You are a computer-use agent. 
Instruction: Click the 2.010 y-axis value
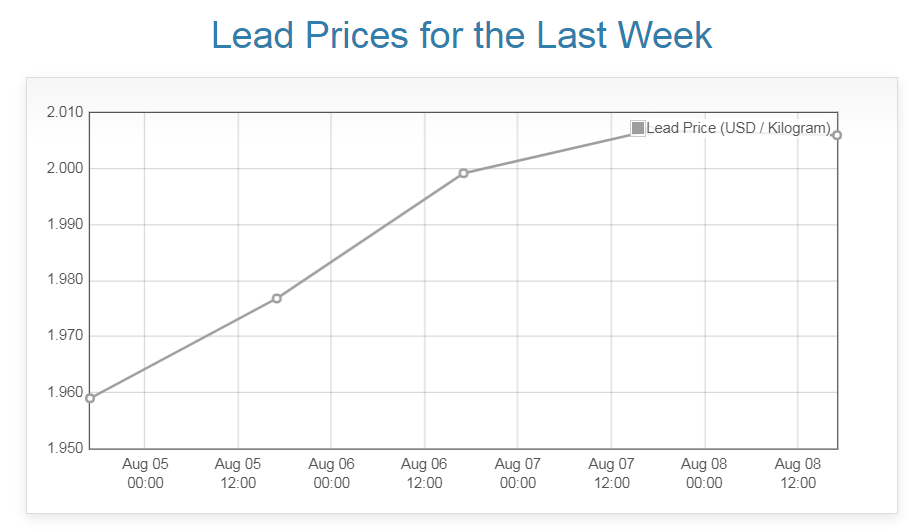point(64,112)
